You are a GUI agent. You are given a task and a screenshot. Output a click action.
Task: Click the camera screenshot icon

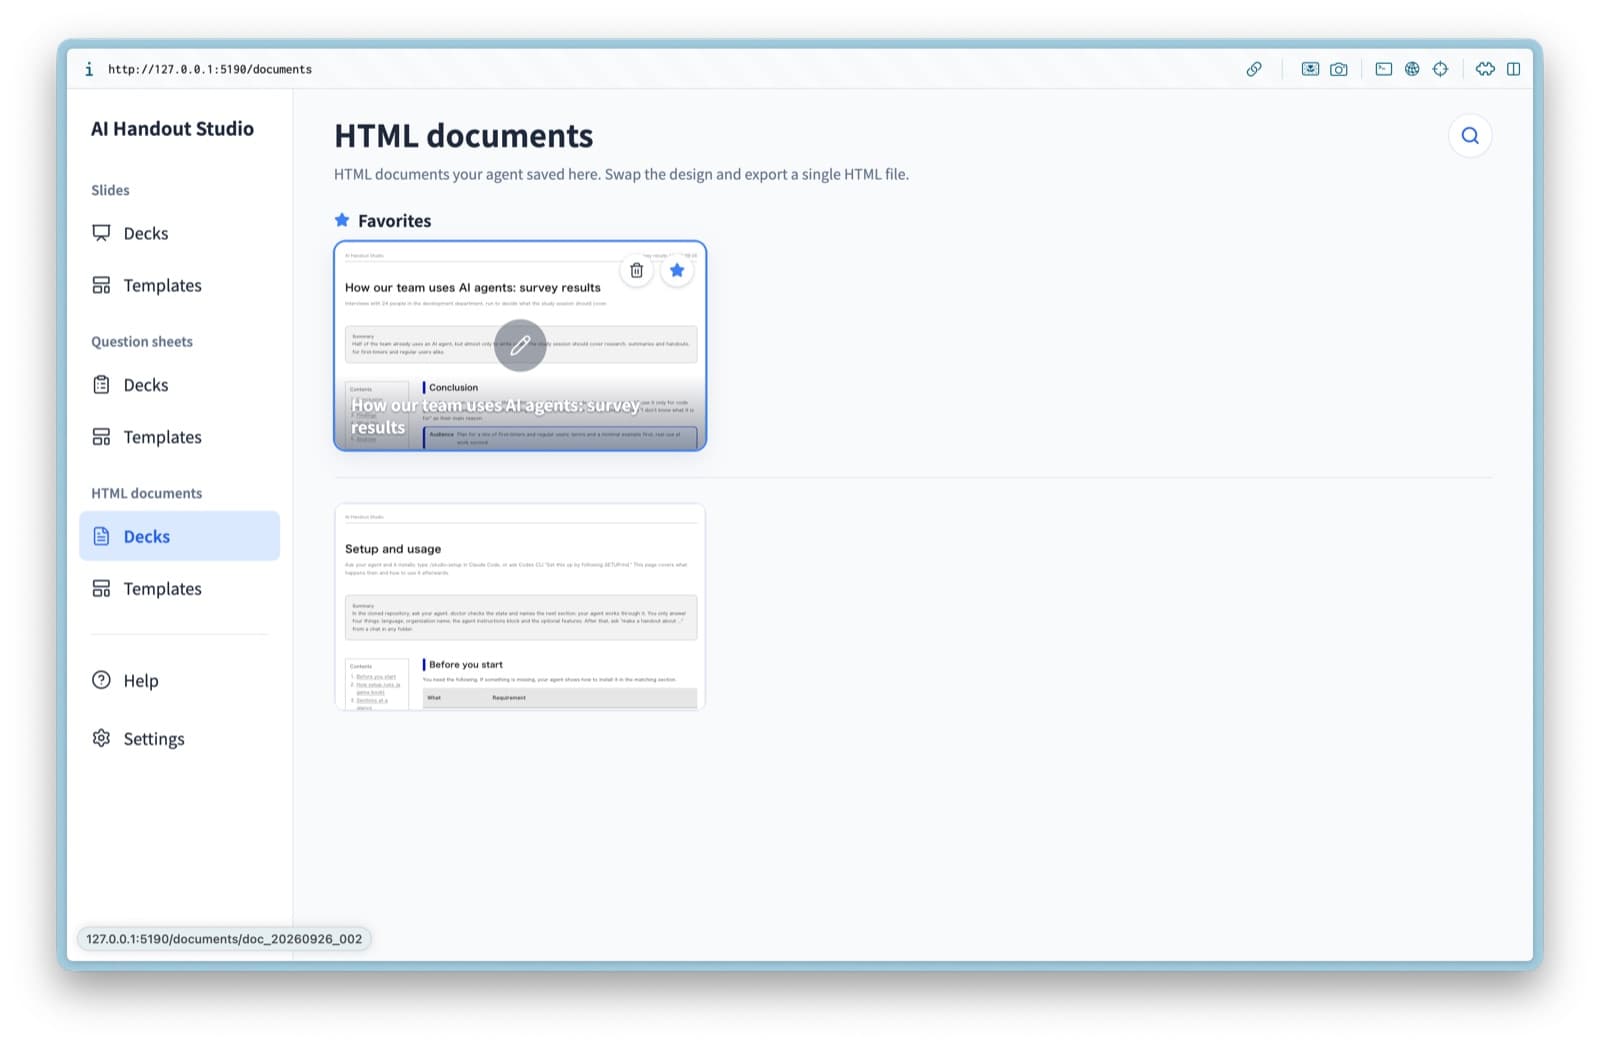coord(1339,69)
